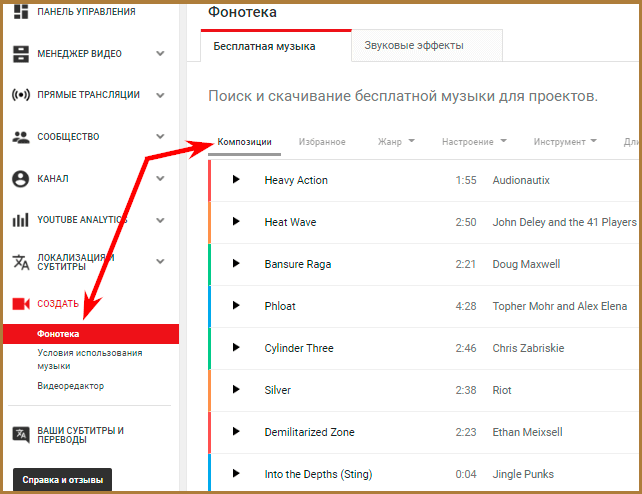Click artist Doug Maxwell
This screenshot has height=494, width=642.
pos(526,264)
